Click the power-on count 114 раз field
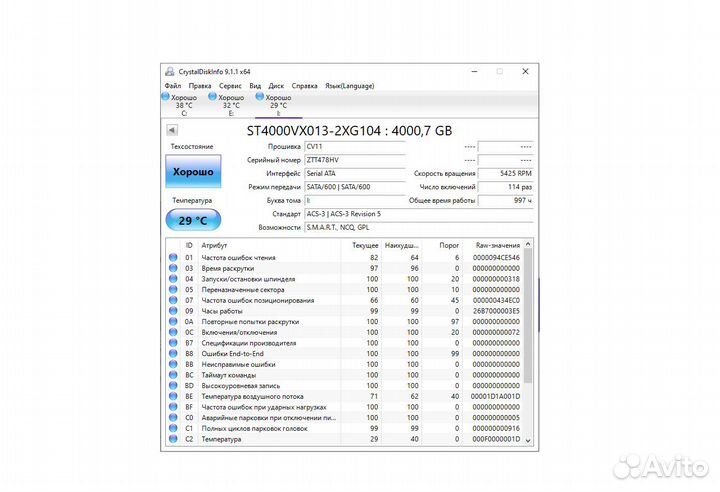The height and width of the screenshot is (492, 720). [506, 187]
